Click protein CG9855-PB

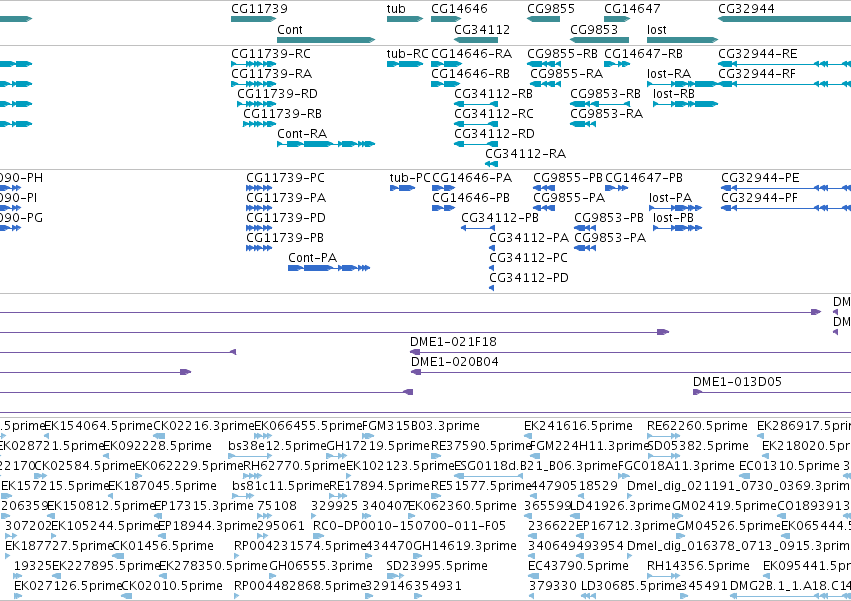click(544, 188)
